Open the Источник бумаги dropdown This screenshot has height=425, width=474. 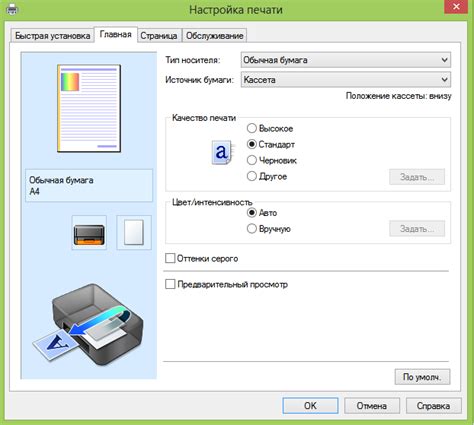pyautogui.click(x=346, y=80)
